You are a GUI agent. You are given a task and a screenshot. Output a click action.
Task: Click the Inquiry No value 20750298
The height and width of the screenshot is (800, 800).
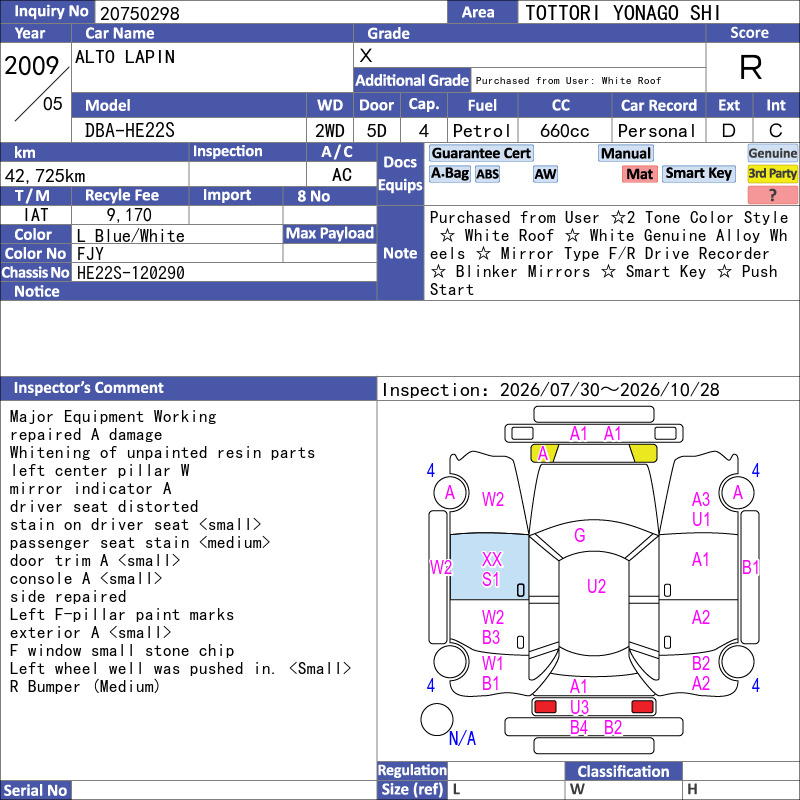[x=140, y=13]
